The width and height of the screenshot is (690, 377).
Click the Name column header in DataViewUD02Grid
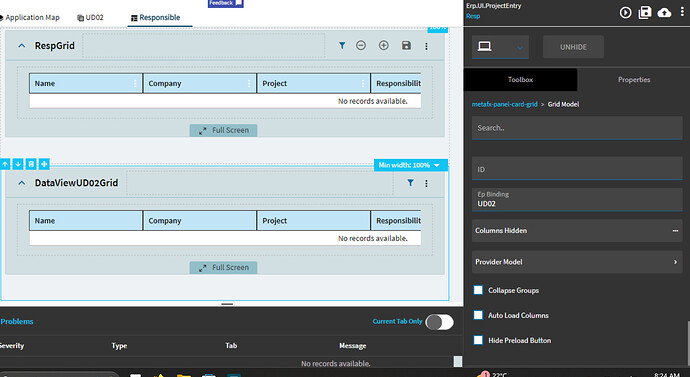tap(86, 220)
